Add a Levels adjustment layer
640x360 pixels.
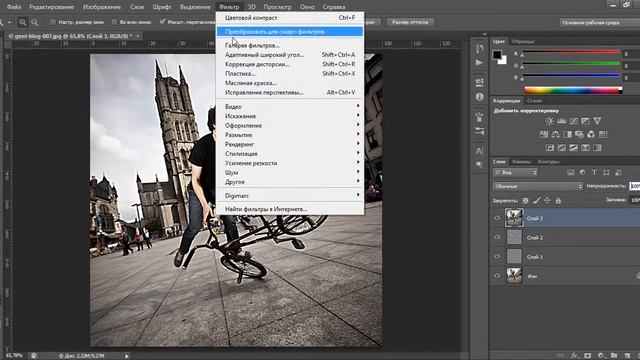pyautogui.click(x=562, y=121)
